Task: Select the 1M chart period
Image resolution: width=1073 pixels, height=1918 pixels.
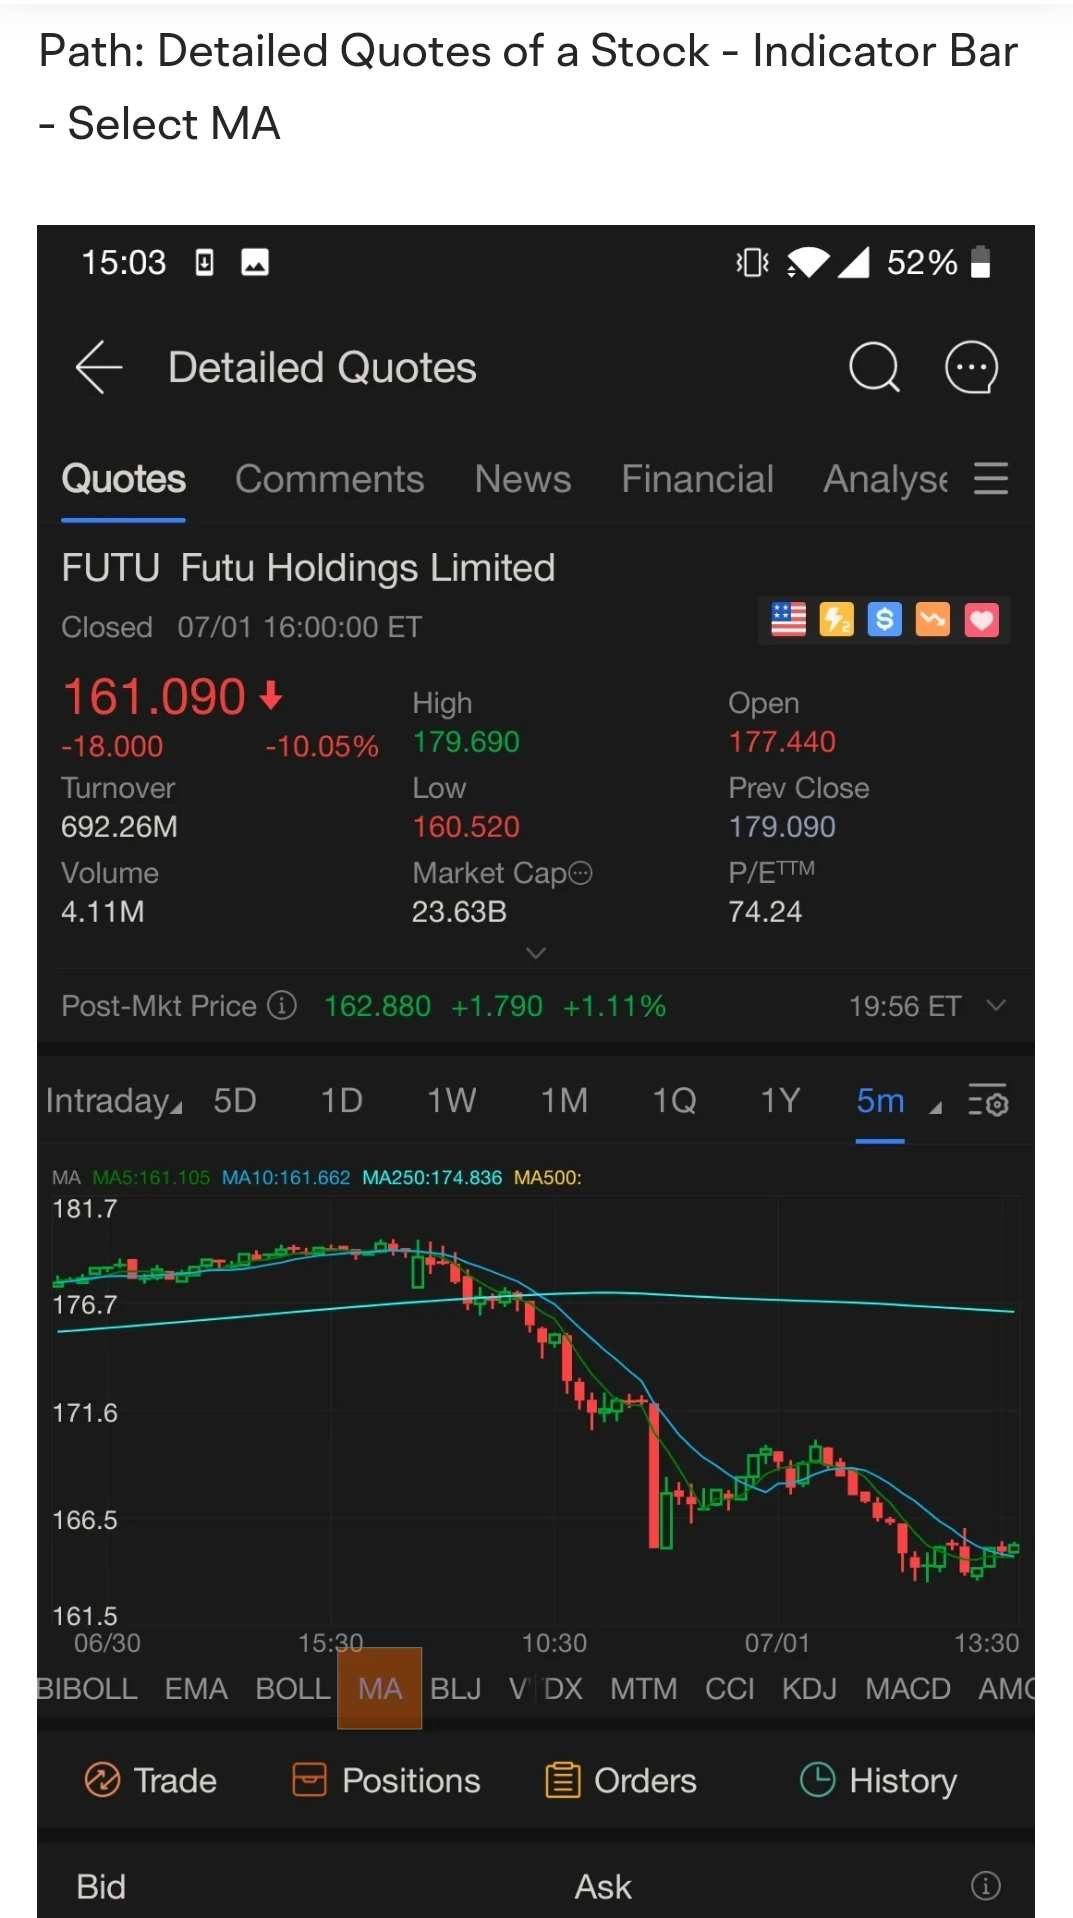Action: 564,1101
